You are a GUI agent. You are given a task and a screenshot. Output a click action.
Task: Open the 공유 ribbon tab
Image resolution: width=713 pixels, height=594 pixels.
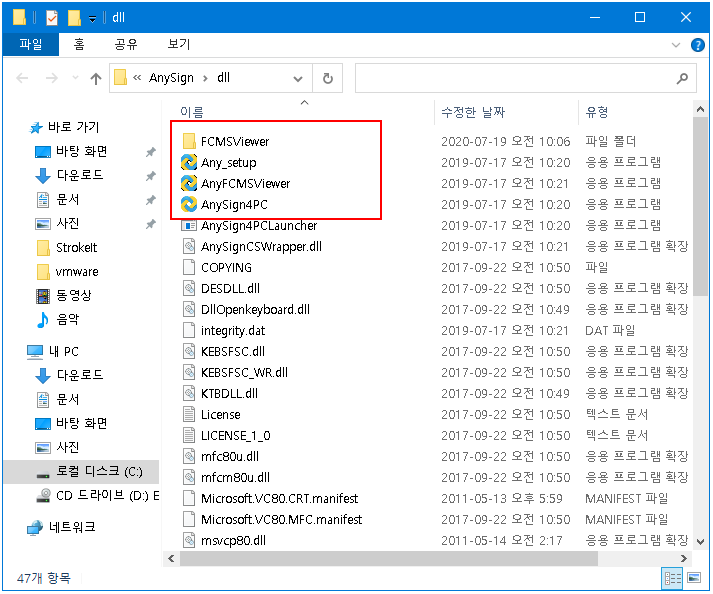tap(126, 44)
